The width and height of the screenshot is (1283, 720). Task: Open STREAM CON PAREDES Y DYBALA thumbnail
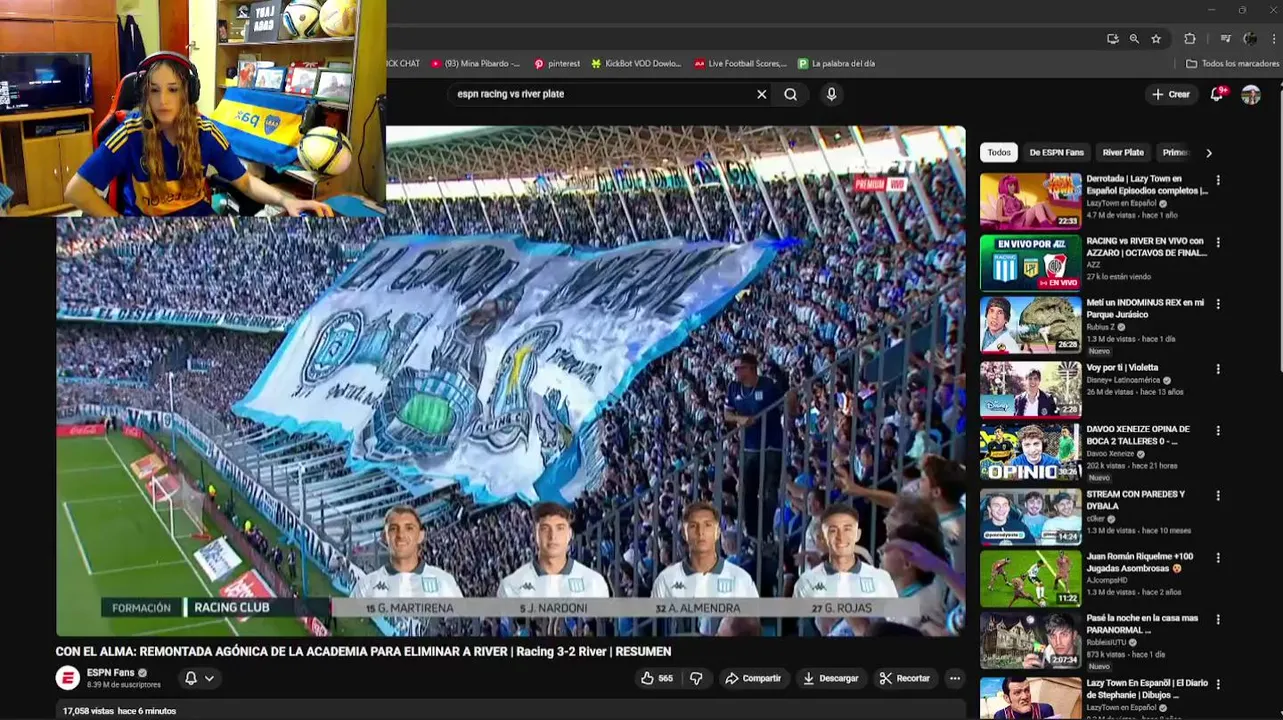pyautogui.click(x=1030, y=516)
